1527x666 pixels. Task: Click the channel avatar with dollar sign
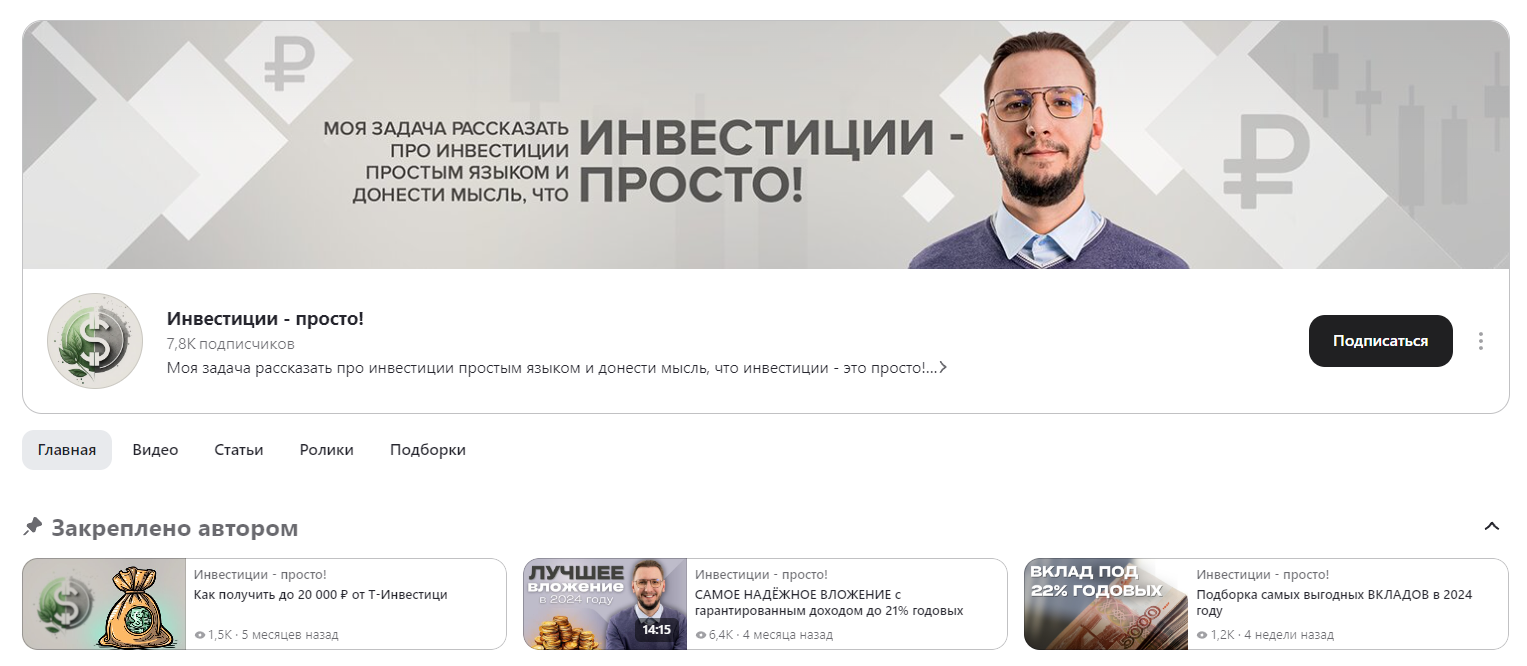tap(95, 341)
